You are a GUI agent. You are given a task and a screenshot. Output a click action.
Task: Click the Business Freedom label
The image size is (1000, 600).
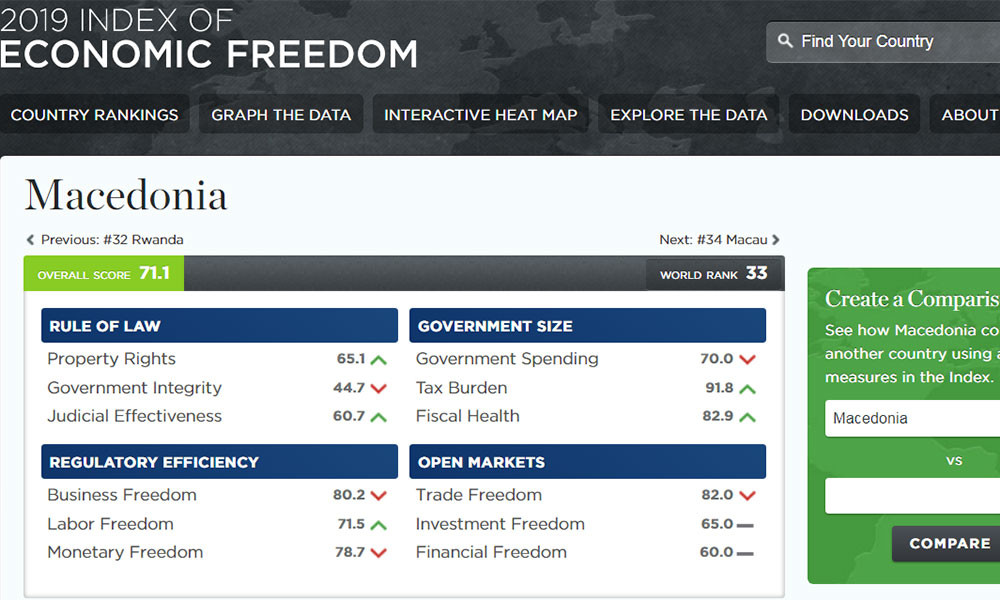[x=122, y=495]
